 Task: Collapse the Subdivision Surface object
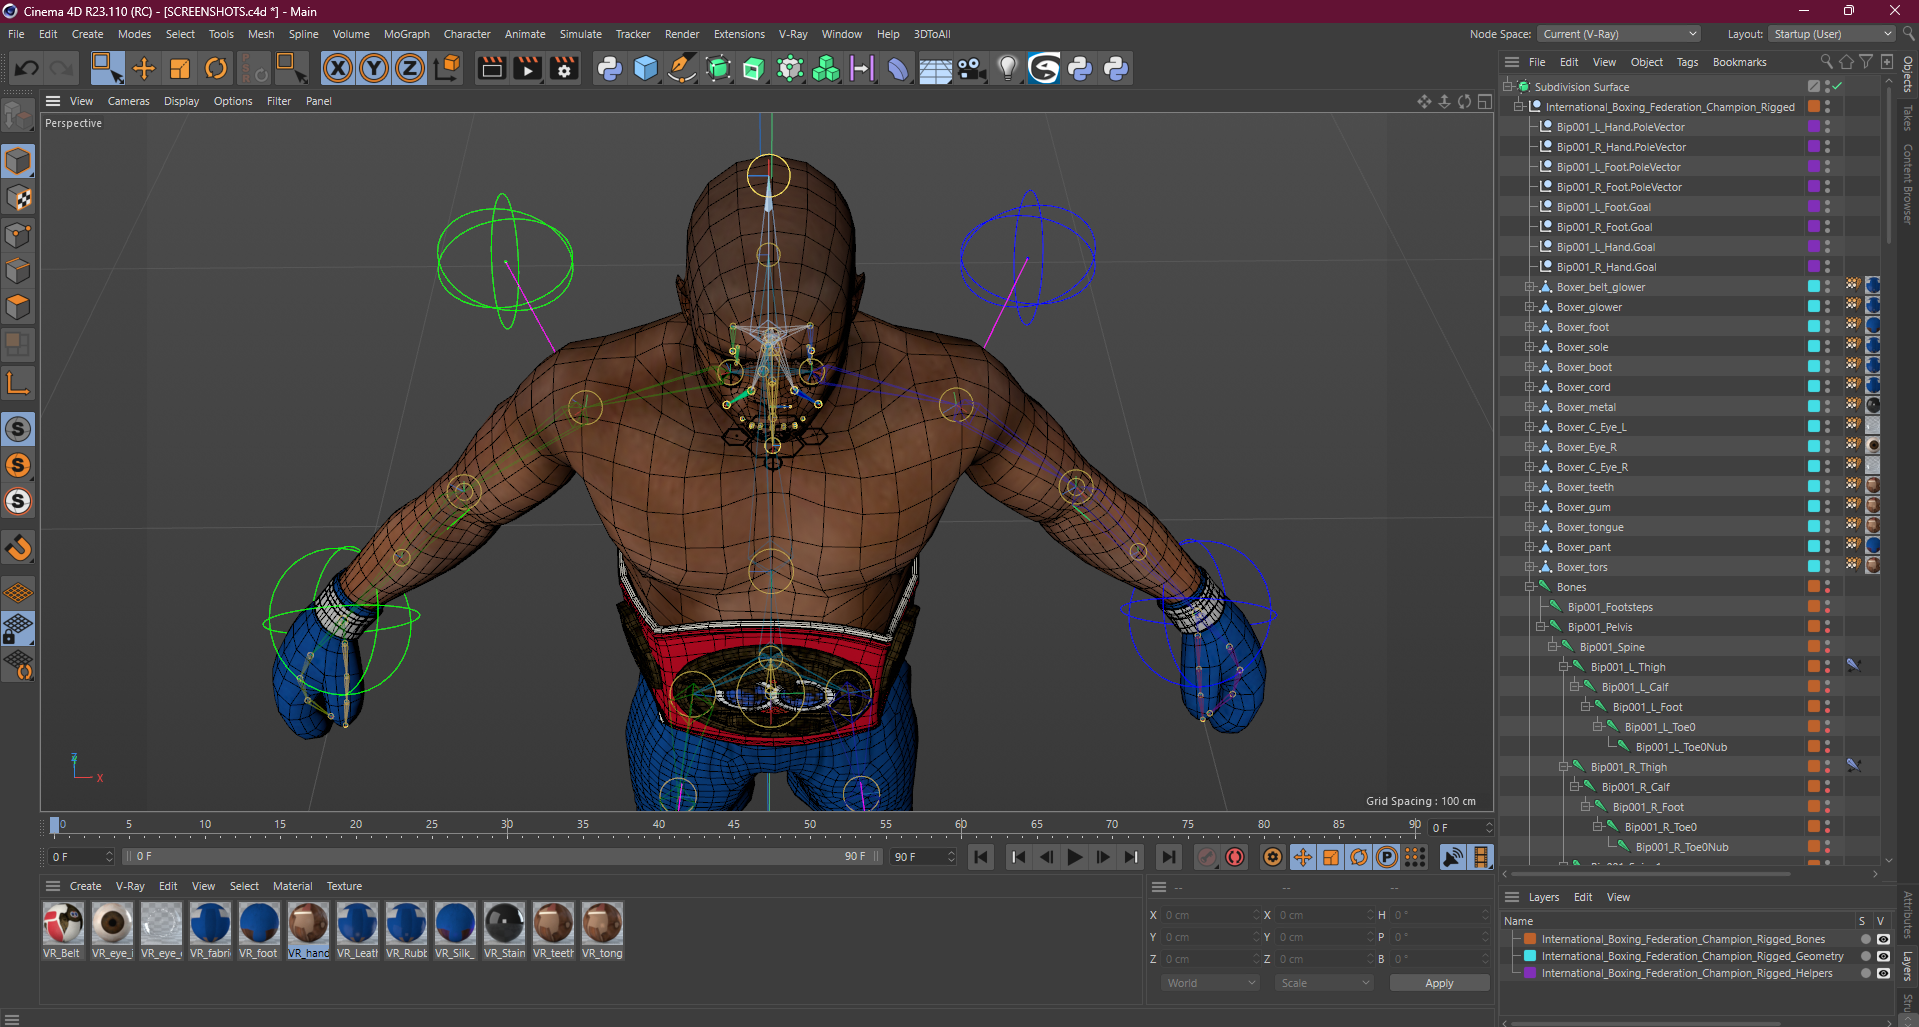click(1508, 87)
